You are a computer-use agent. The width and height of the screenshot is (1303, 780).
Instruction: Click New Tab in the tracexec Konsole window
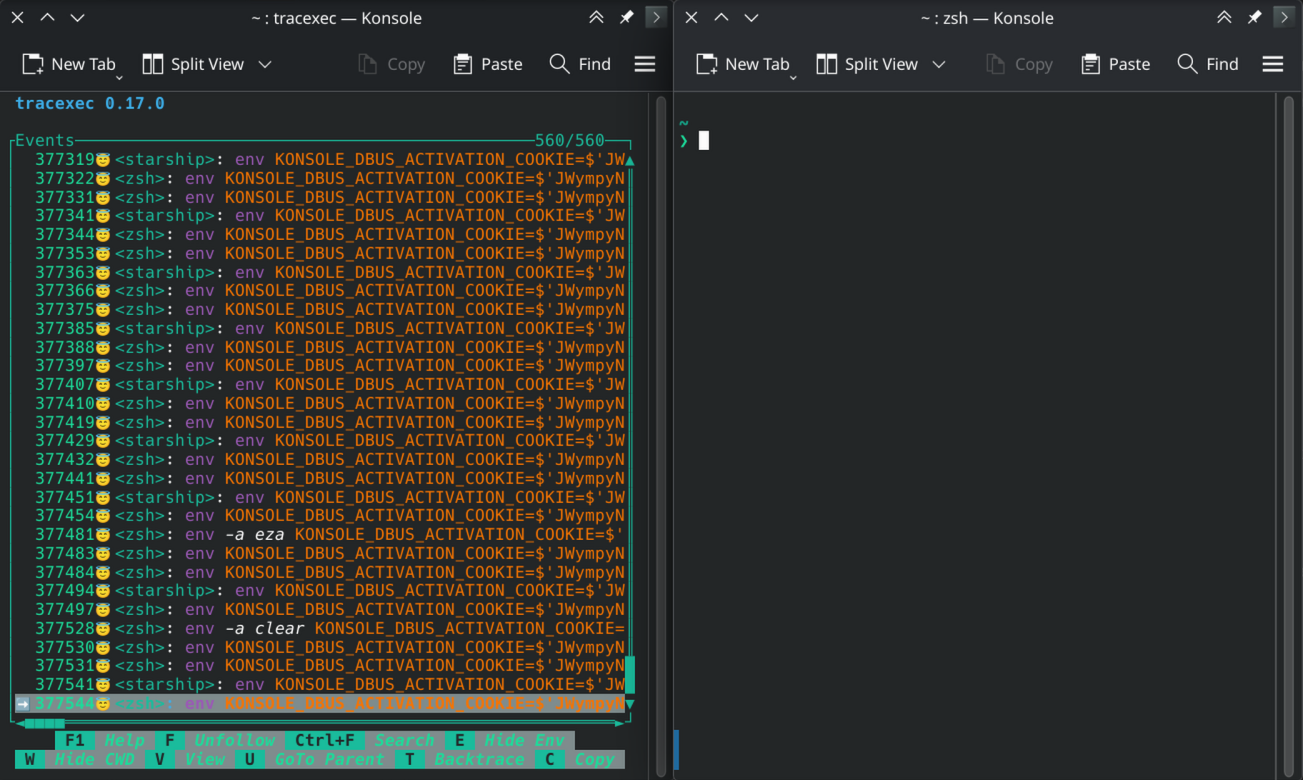(x=68, y=64)
